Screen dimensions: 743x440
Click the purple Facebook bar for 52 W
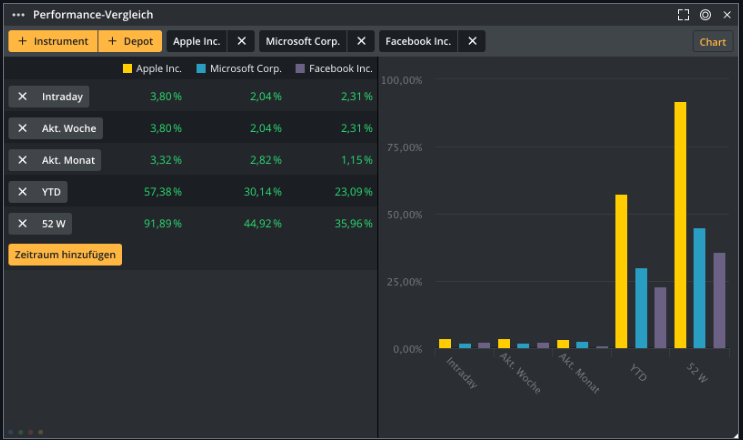(719, 300)
